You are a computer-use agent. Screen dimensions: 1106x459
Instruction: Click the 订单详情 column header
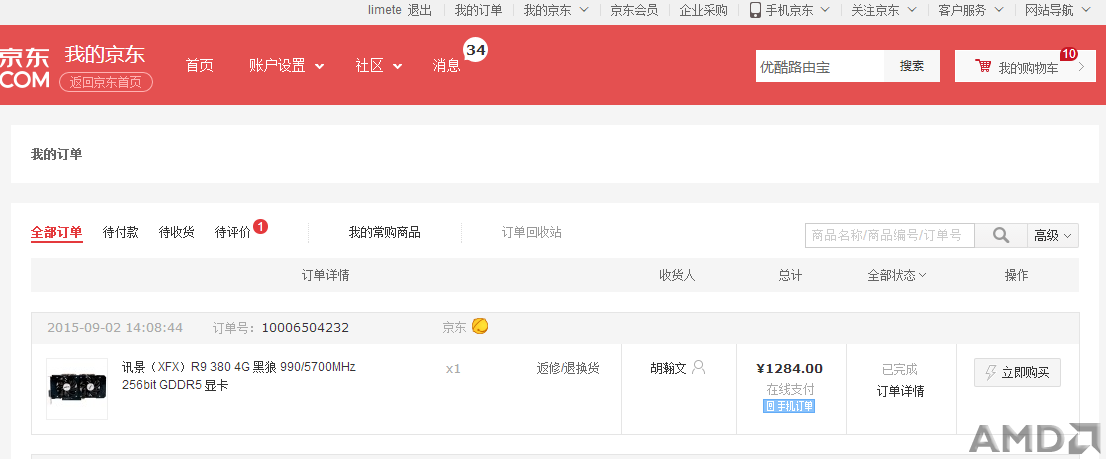pos(326,275)
